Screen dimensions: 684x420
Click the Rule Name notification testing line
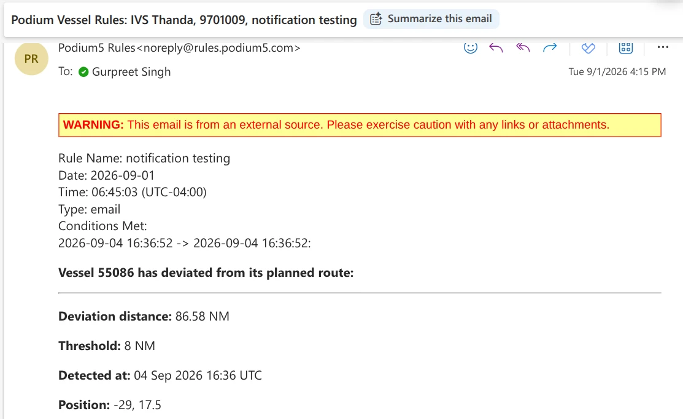(x=144, y=158)
